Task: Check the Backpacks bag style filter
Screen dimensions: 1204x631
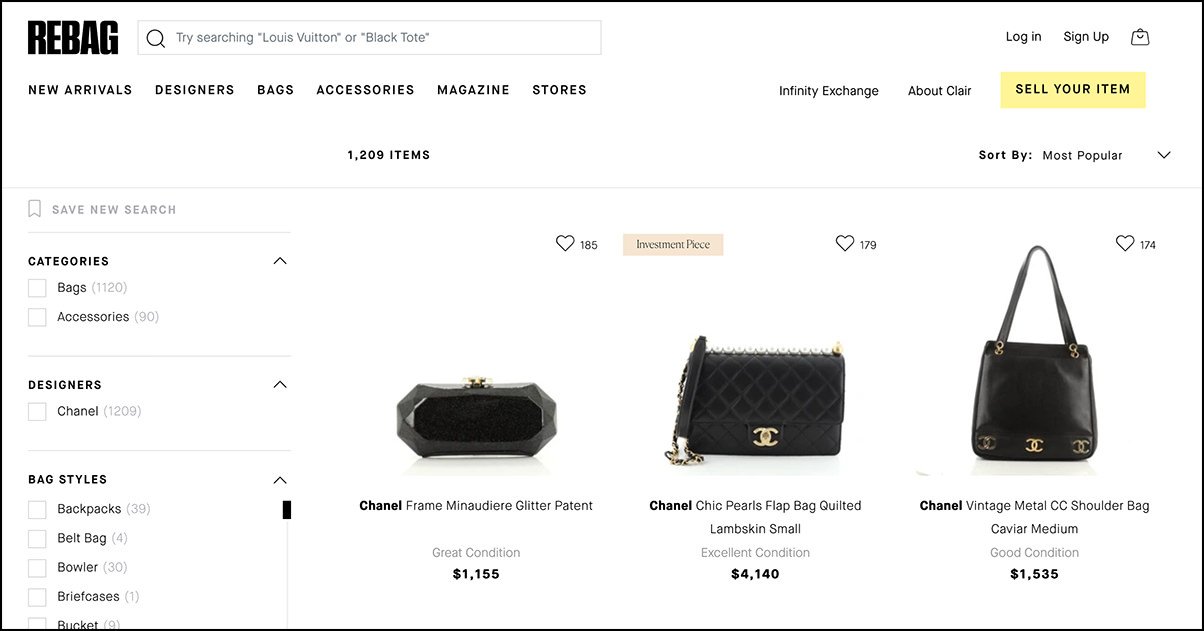Action: point(37,509)
